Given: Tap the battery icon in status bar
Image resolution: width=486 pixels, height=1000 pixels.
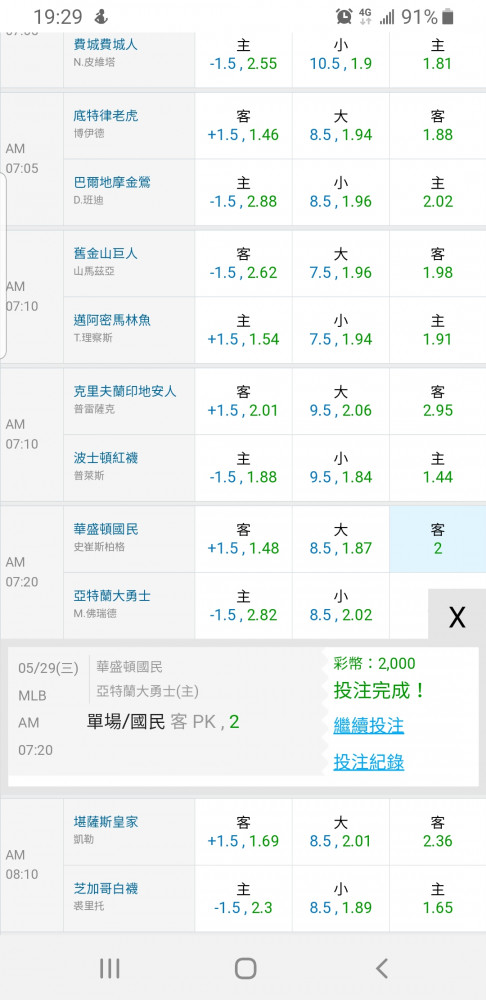Looking at the screenshot, I should (448, 17).
